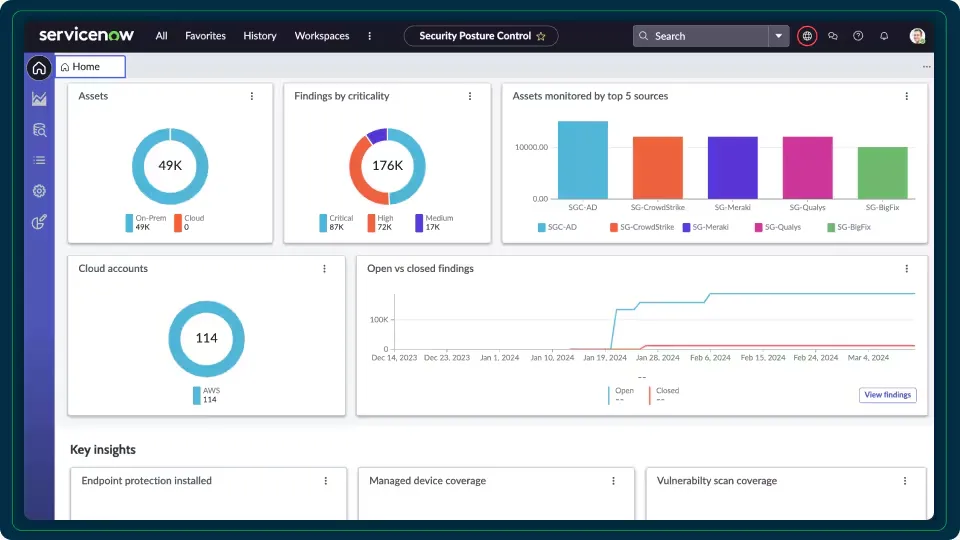960x540 pixels.
Task: Select the Home sidebar icon
Action: (x=39, y=68)
